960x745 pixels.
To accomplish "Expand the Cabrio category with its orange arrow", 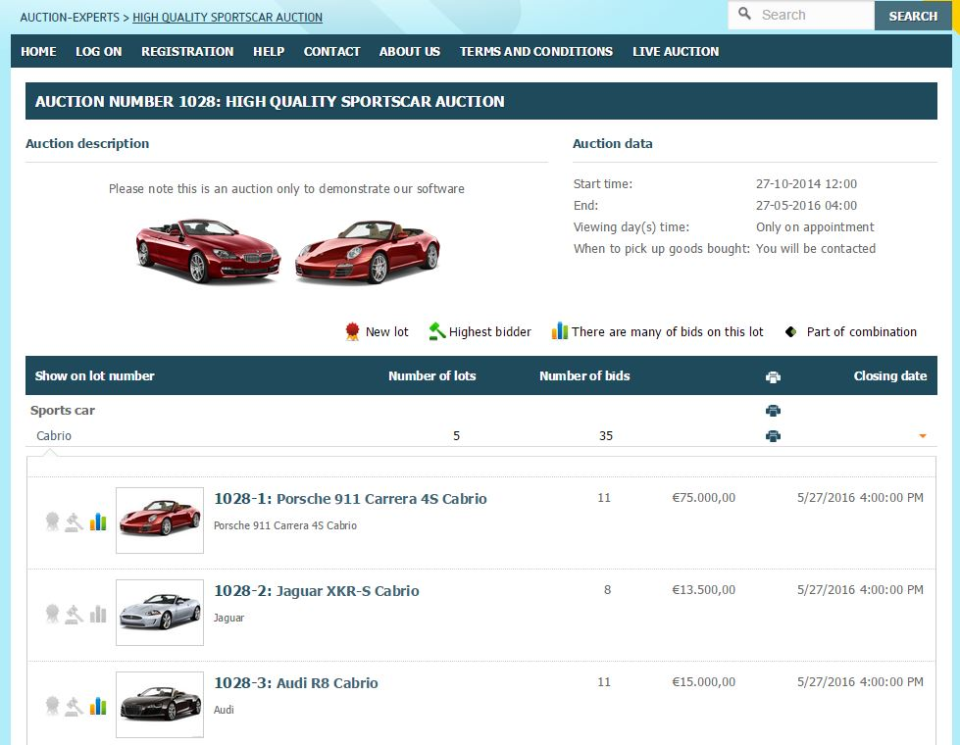I will (922, 435).
